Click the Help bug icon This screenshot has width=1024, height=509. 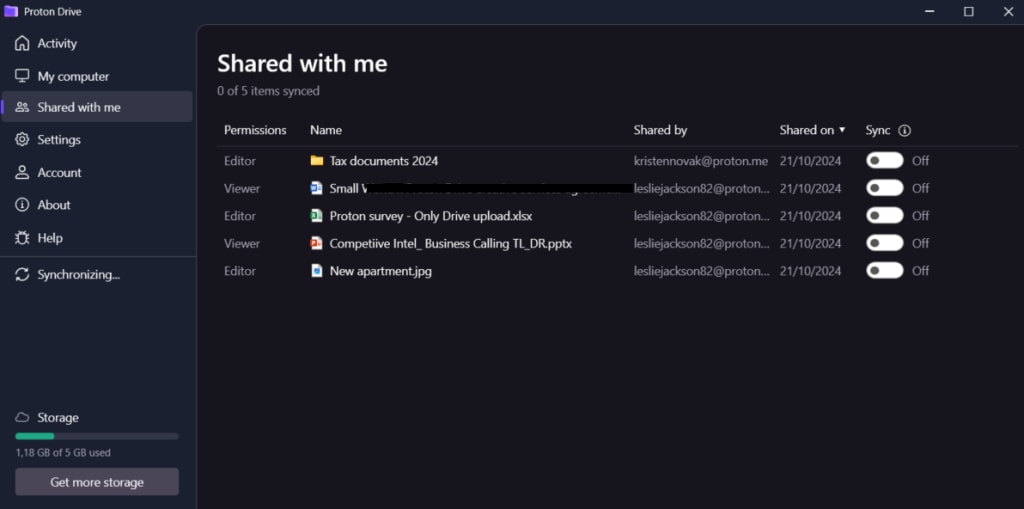(x=22, y=238)
